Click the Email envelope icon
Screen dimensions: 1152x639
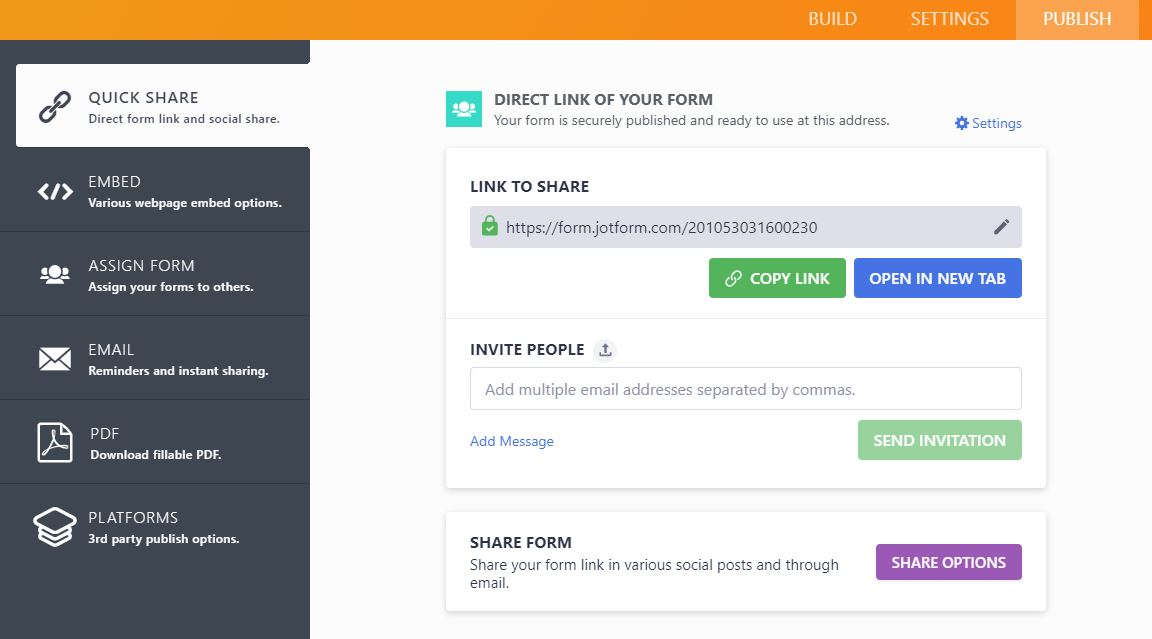pos(55,358)
